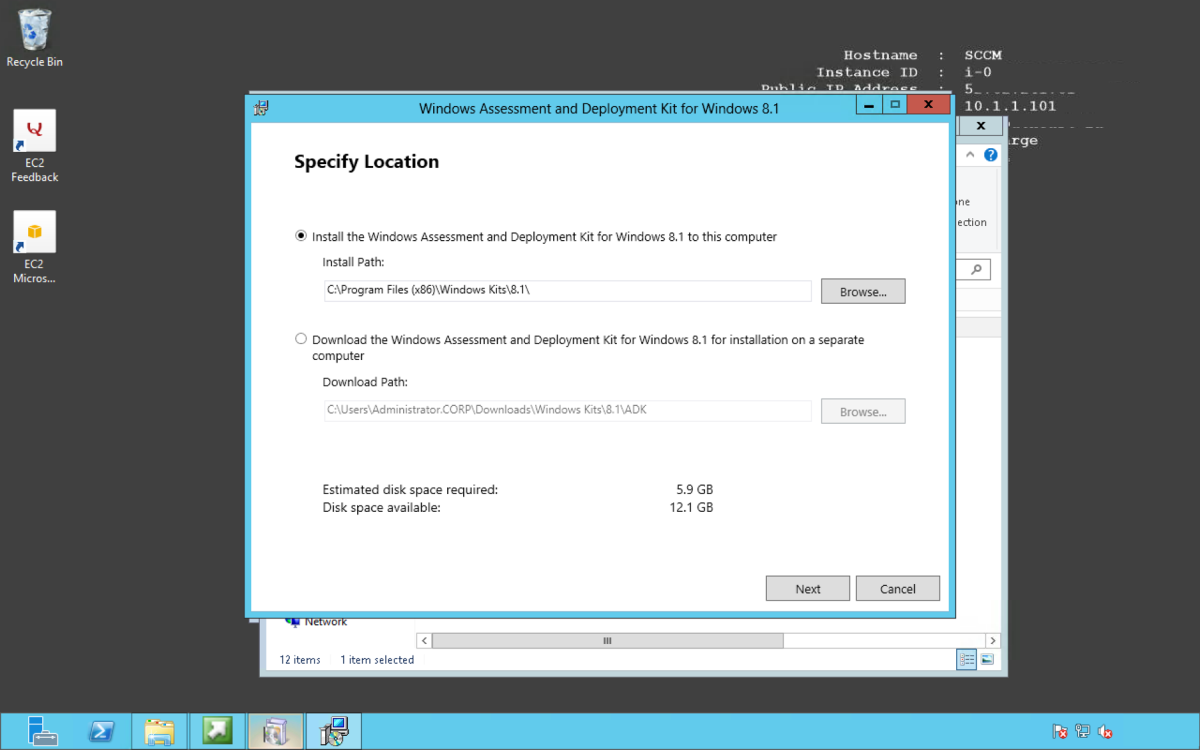Image resolution: width=1200 pixels, height=750 pixels.
Task: Switch Explorer to large thumbnail view icon
Action: point(988,659)
